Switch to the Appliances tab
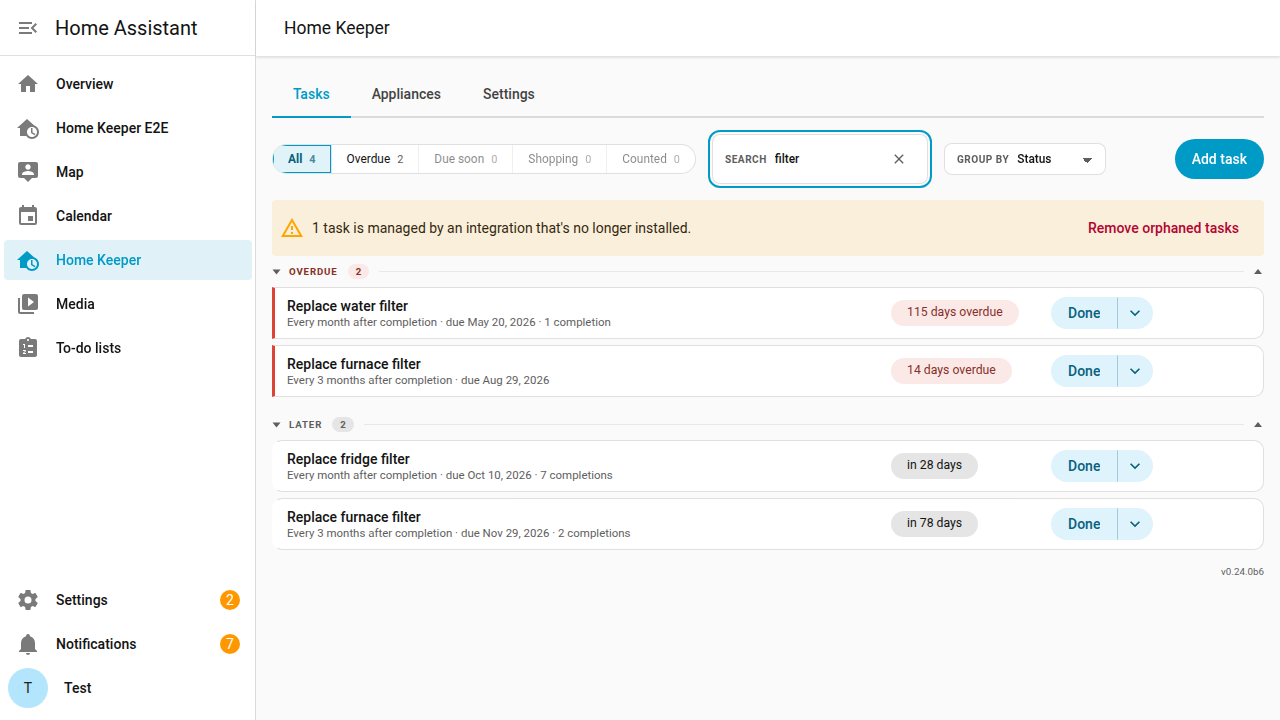Viewport: 1280px width, 720px height. [x=406, y=94]
